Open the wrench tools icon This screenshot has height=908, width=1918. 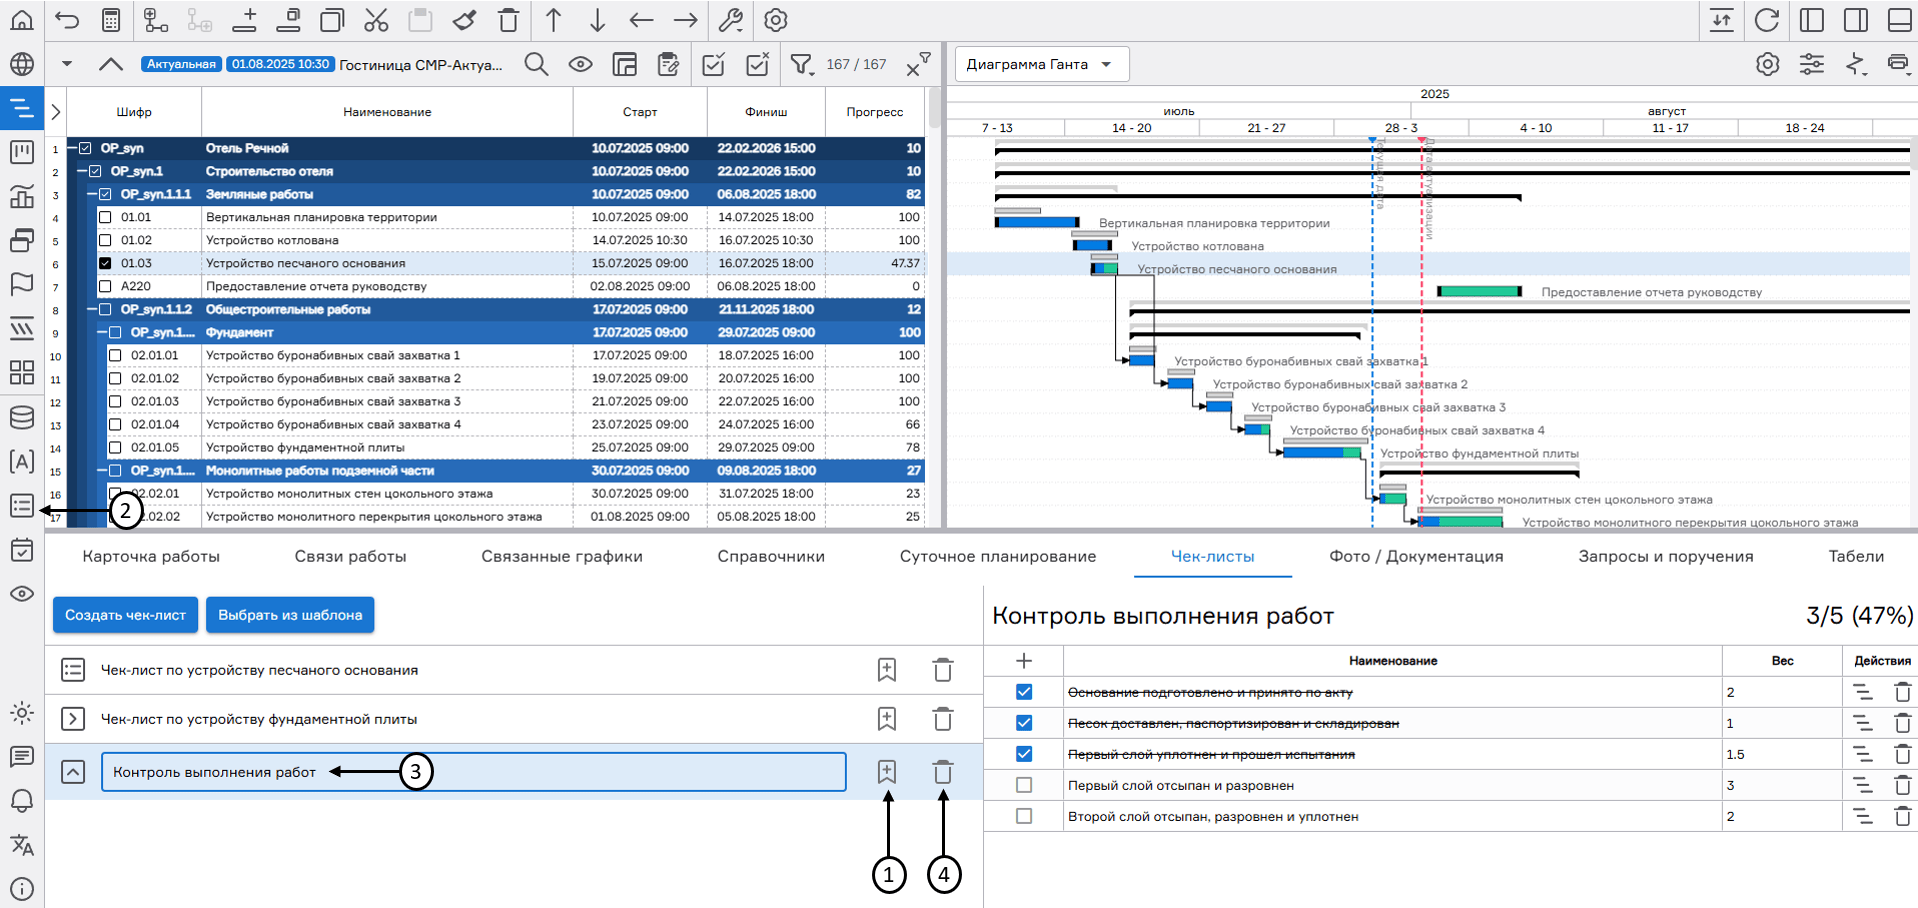[731, 20]
